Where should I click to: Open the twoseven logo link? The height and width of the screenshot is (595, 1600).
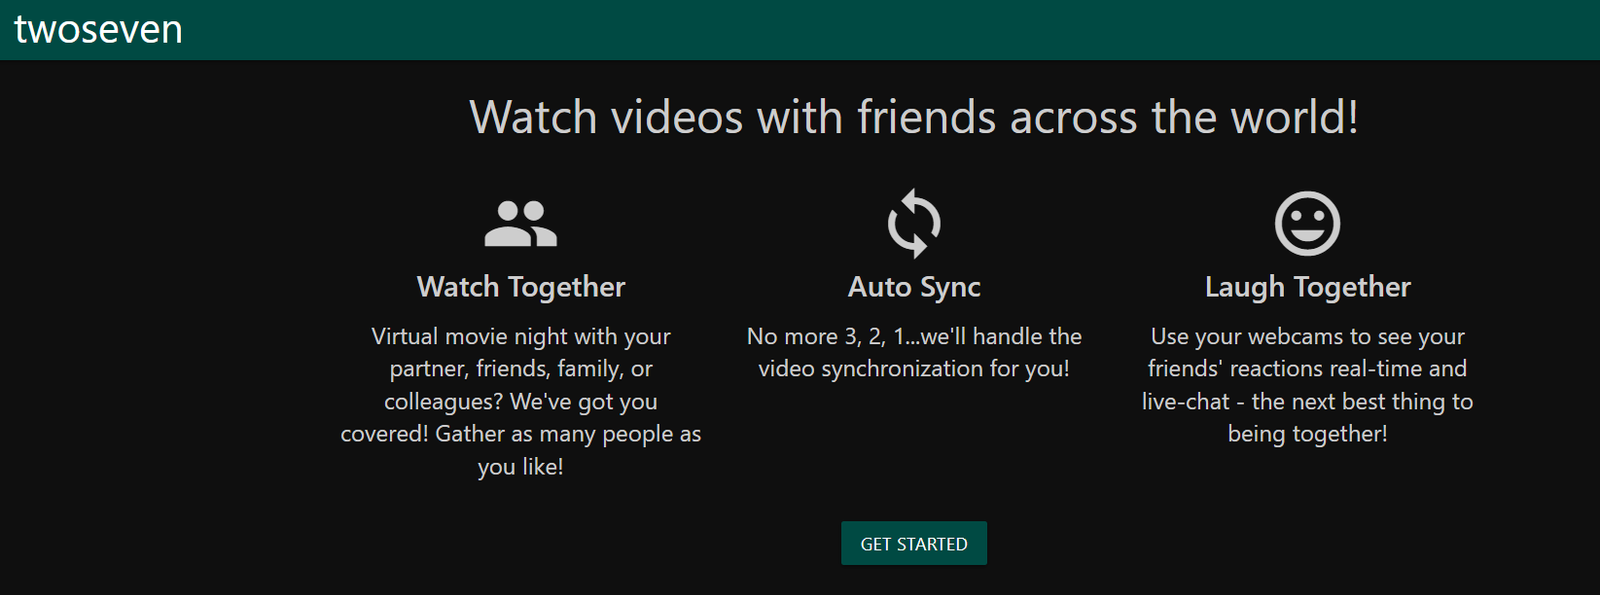98,29
